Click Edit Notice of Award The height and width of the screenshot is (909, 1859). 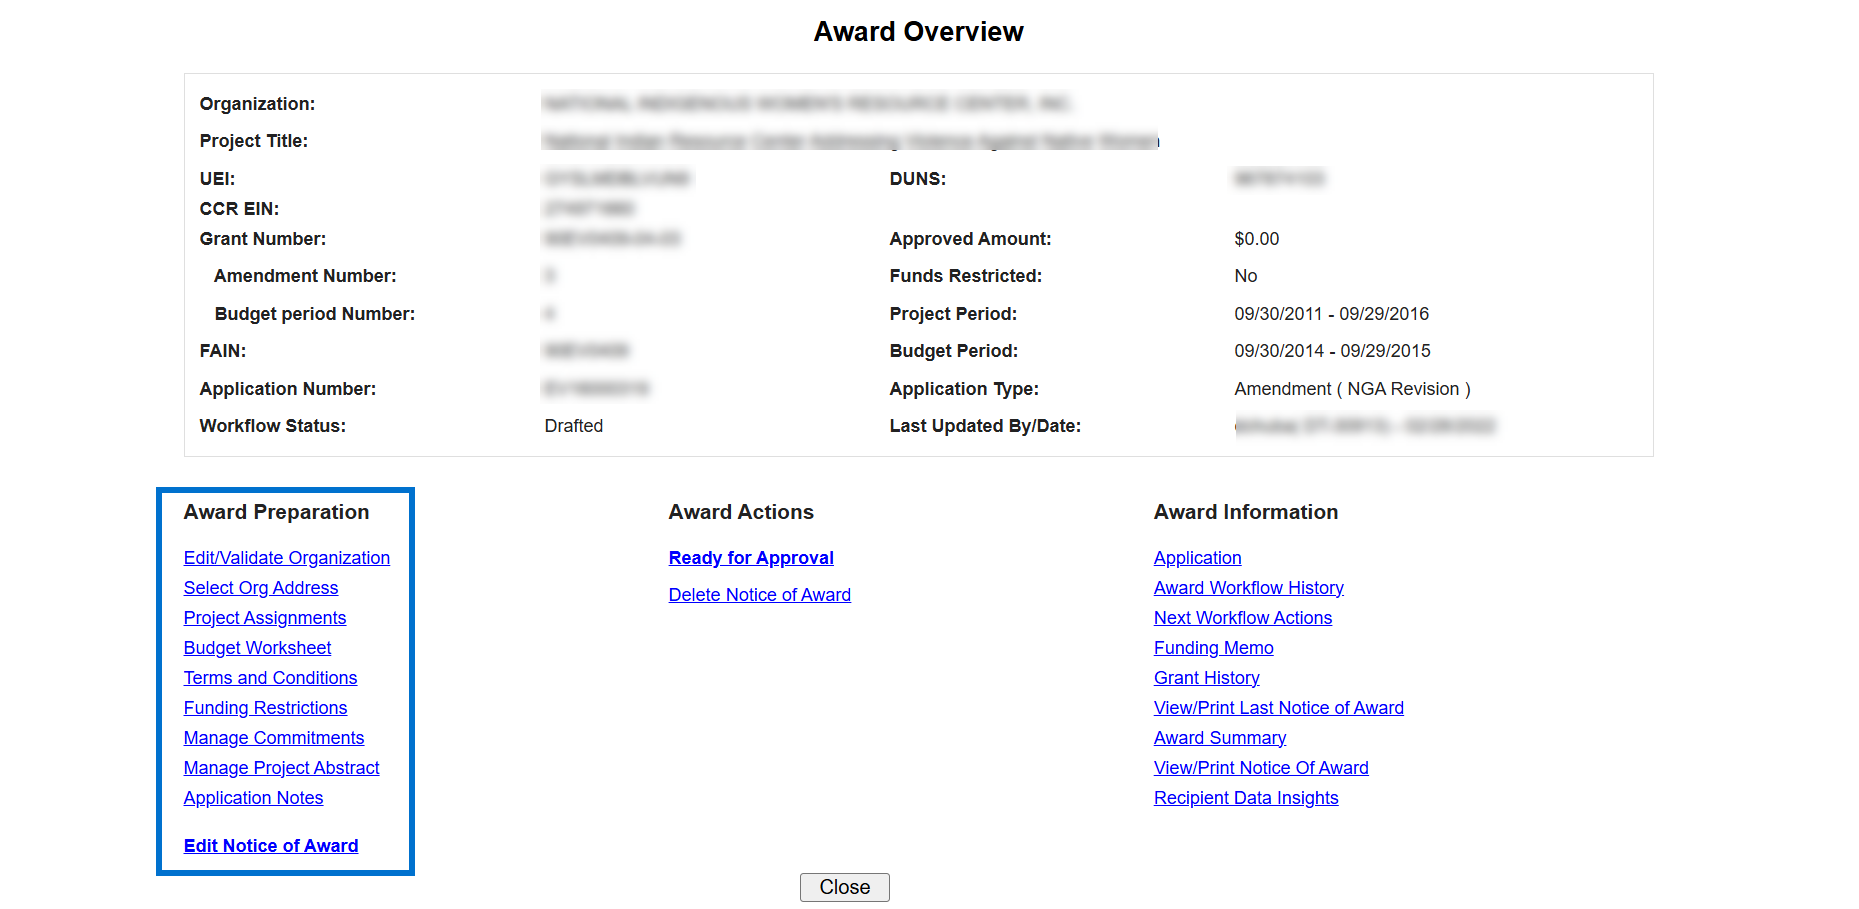[270, 846]
